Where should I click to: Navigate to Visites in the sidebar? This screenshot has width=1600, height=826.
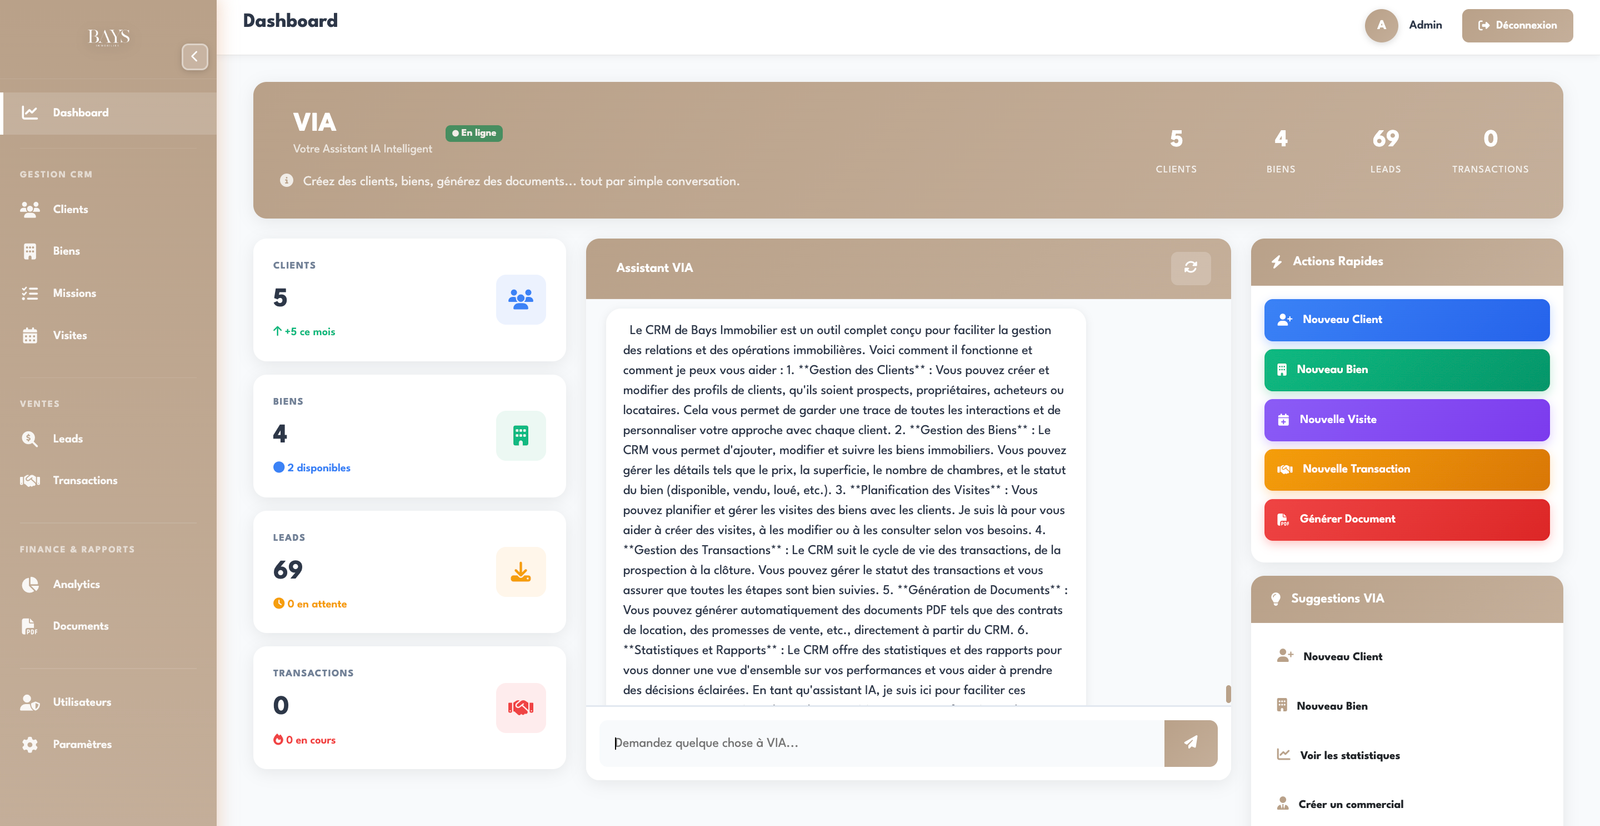[70, 336]
